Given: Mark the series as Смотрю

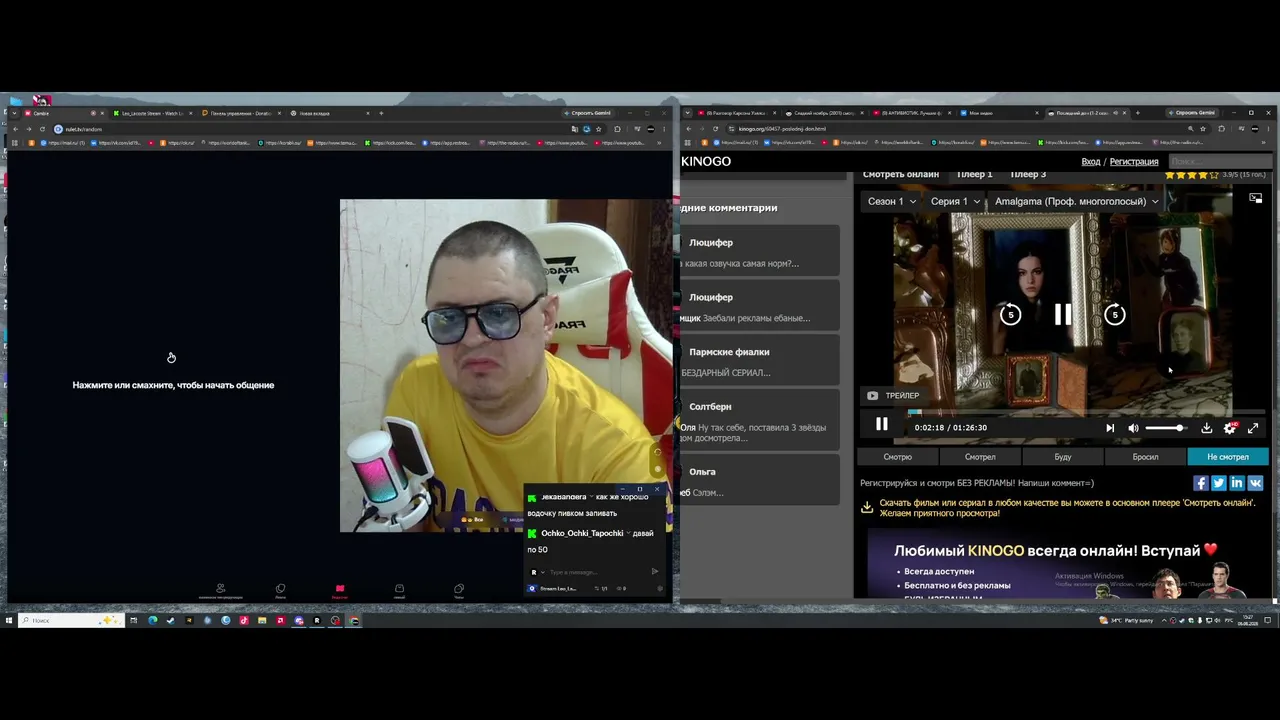Looking at the screenshot, I should pos(897,457).
